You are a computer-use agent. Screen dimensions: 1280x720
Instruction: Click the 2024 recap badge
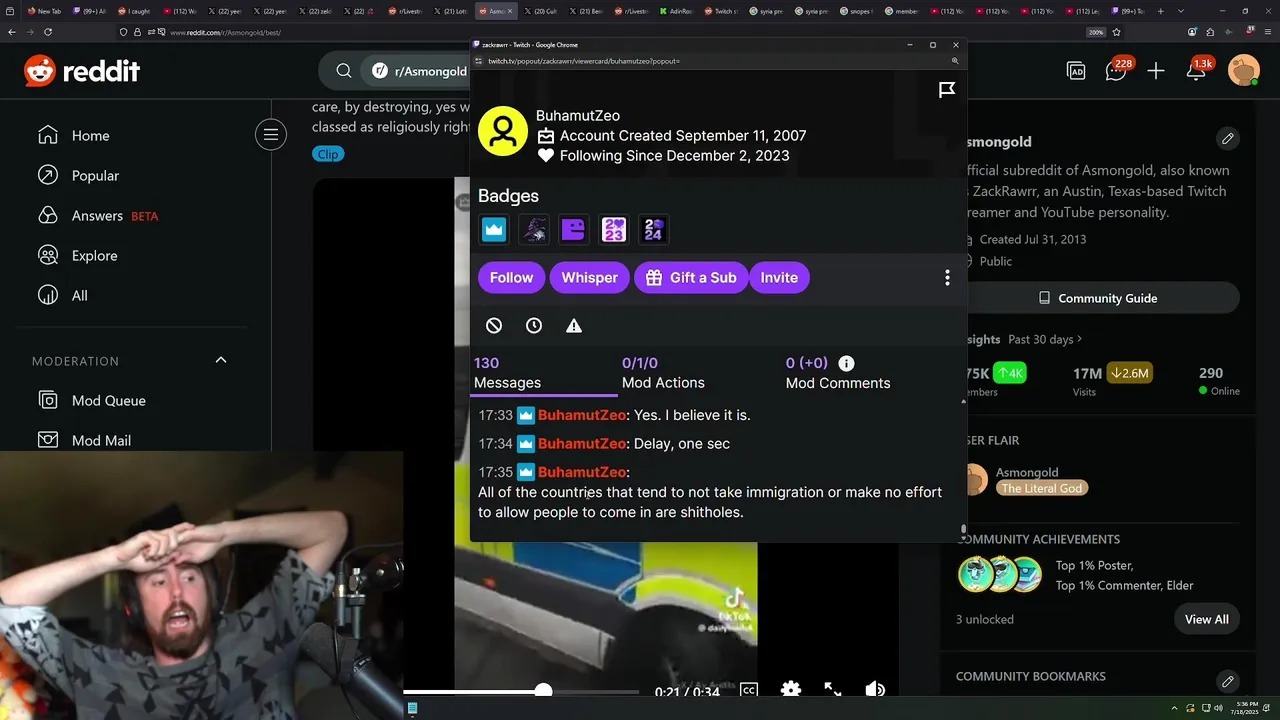point(653,230)
